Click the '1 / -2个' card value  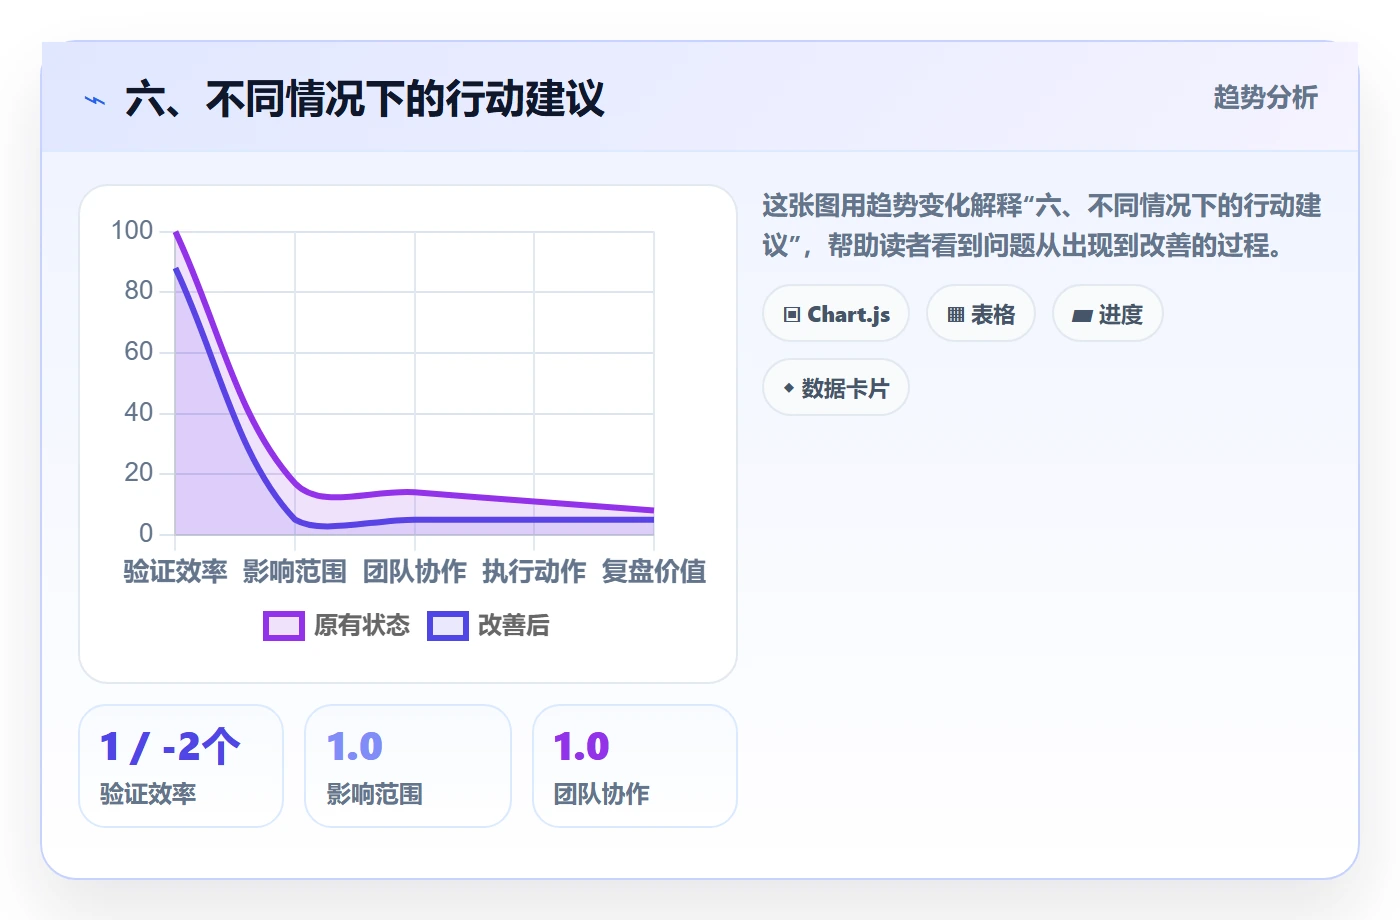[x=170, y=747]
